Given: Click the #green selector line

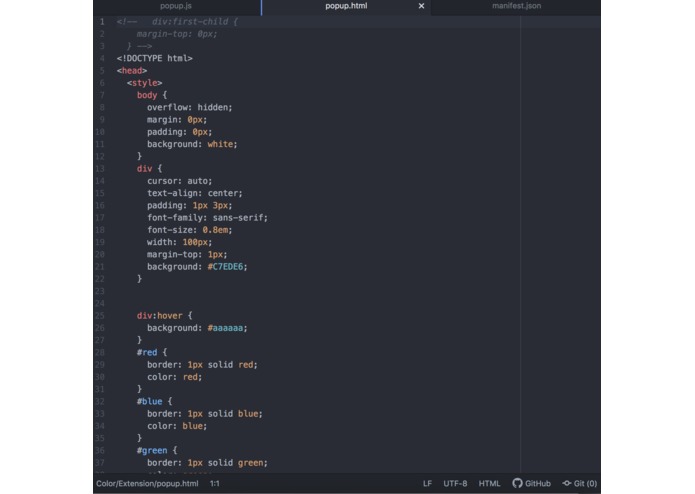Looking at the screenshot, I should pos(157,451).
